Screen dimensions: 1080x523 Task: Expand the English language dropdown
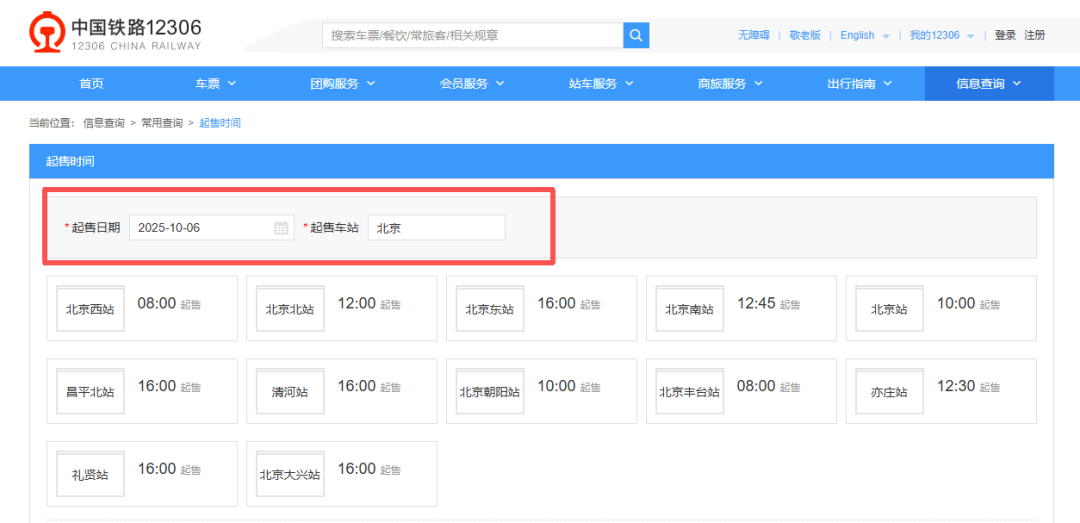coord(865,35)
